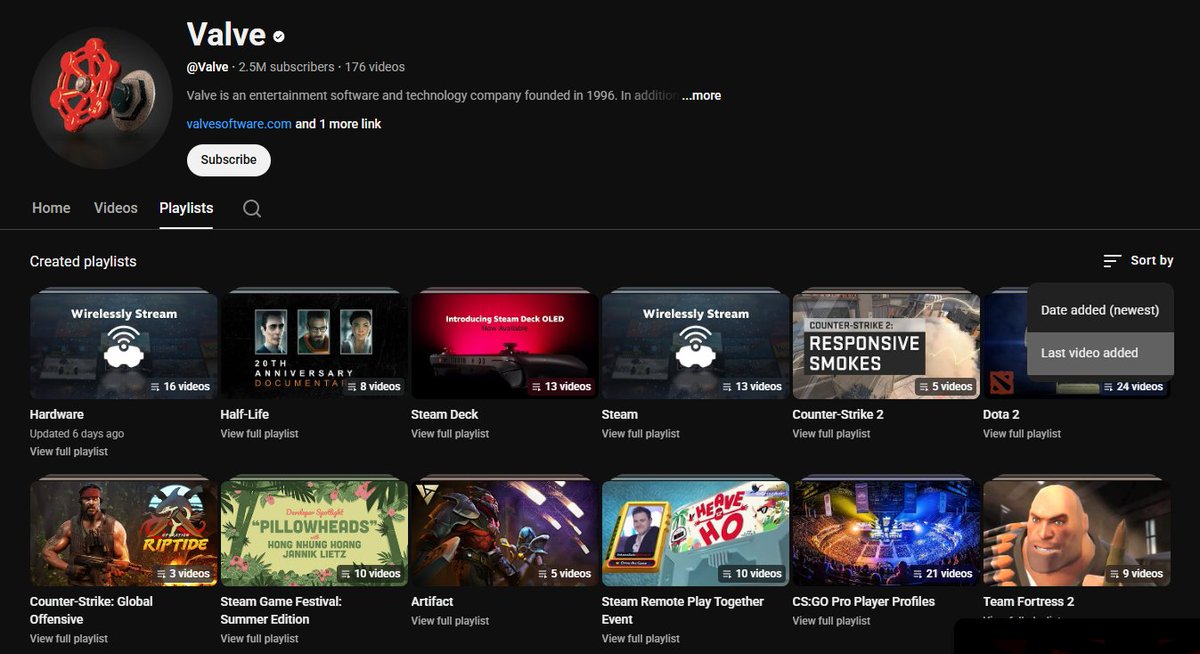Click the Steam Deck playlist title
Screen dimensions: 1200x654
pyautogui.click(x=445, y=414)
